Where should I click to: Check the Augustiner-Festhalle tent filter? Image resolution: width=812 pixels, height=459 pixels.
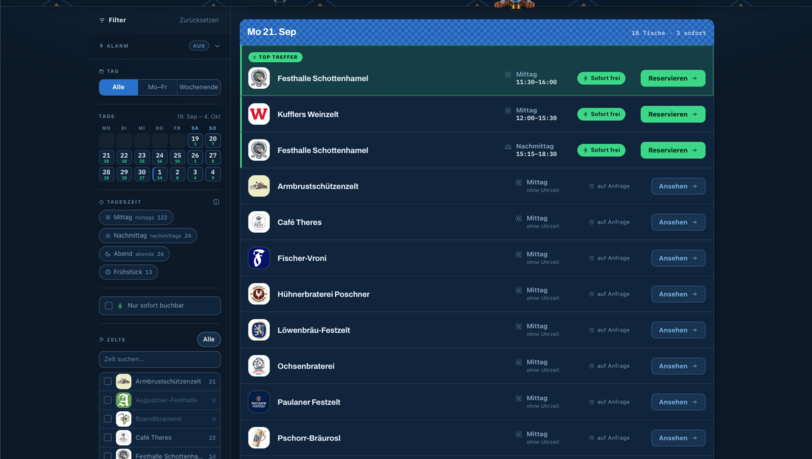pyautogui.click(x=108, y=400)
